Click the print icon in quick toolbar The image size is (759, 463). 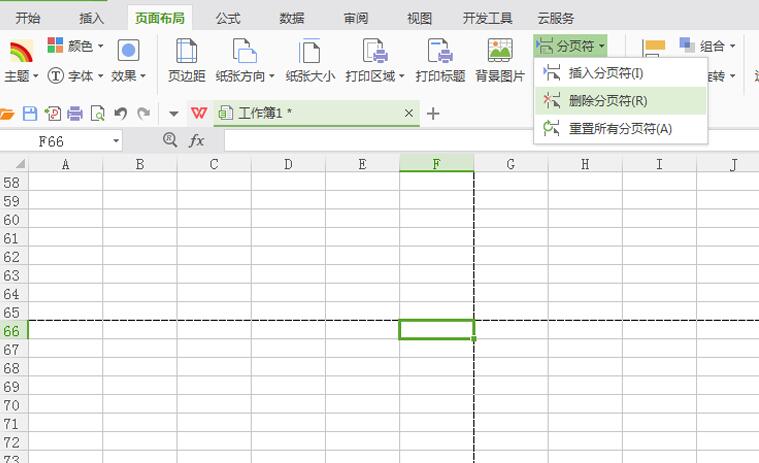(75, 114)
